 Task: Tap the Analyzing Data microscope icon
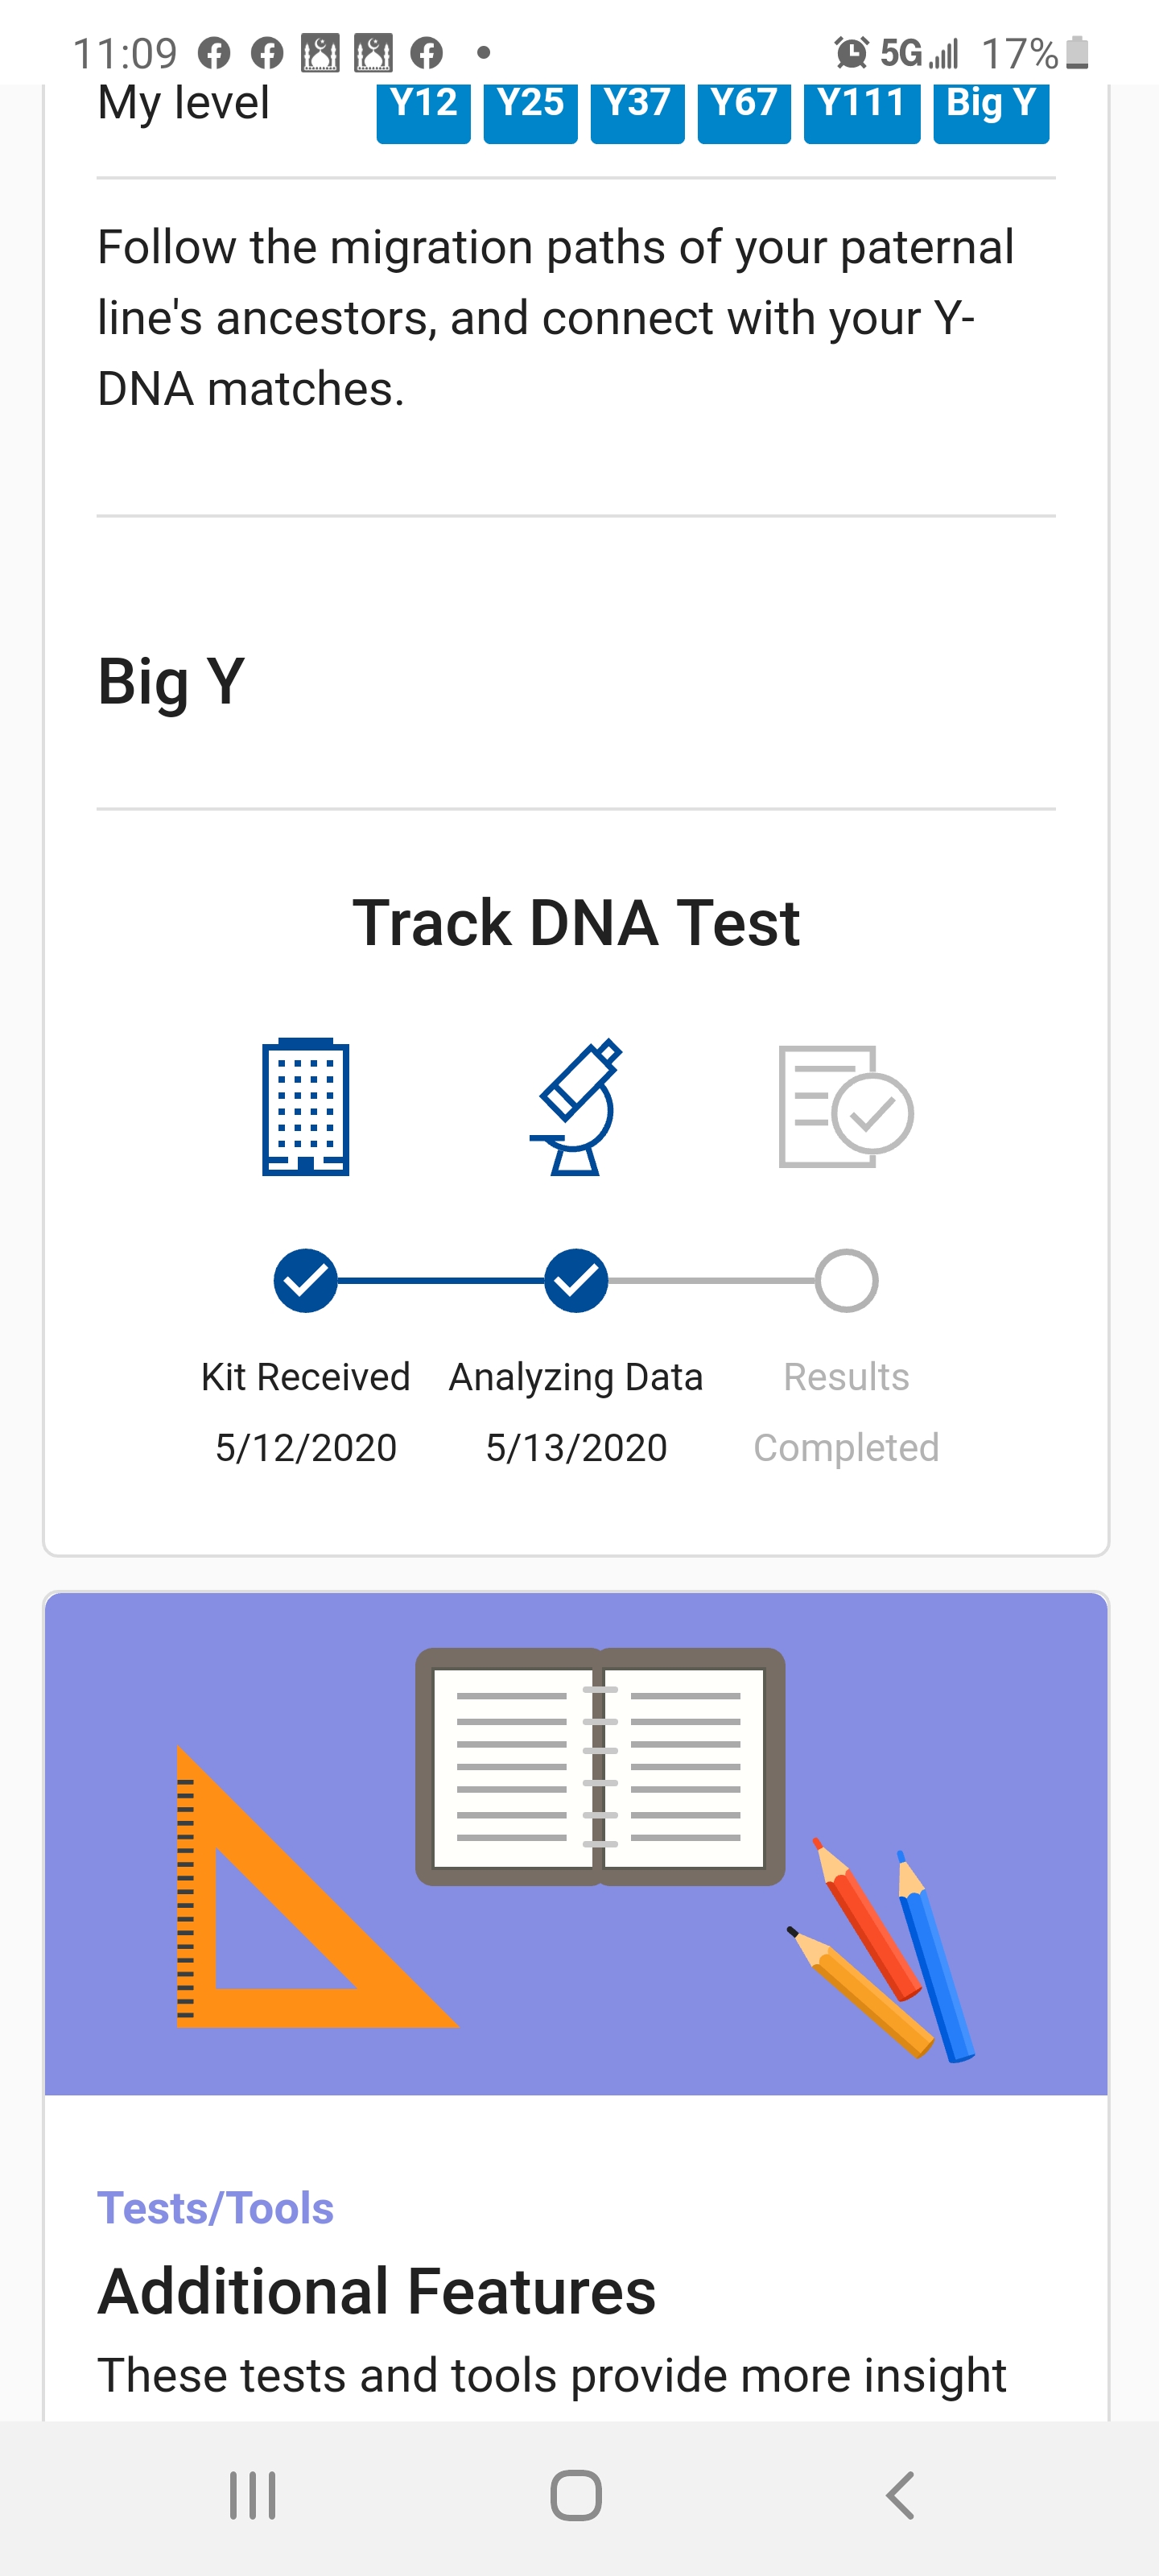(x=576, y=1107)
